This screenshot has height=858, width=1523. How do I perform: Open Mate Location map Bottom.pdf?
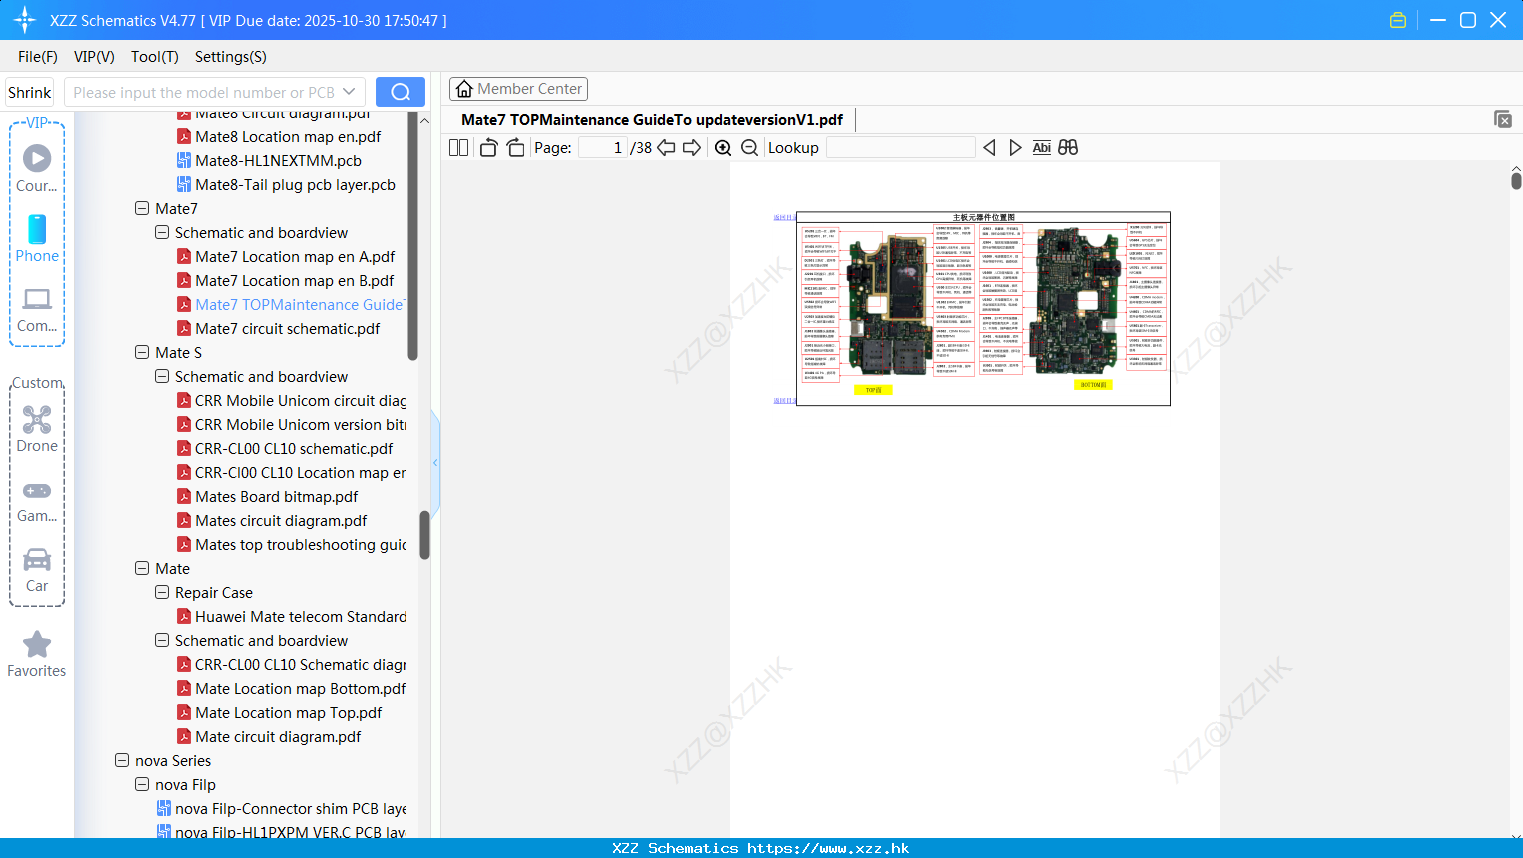coord(300,688)
